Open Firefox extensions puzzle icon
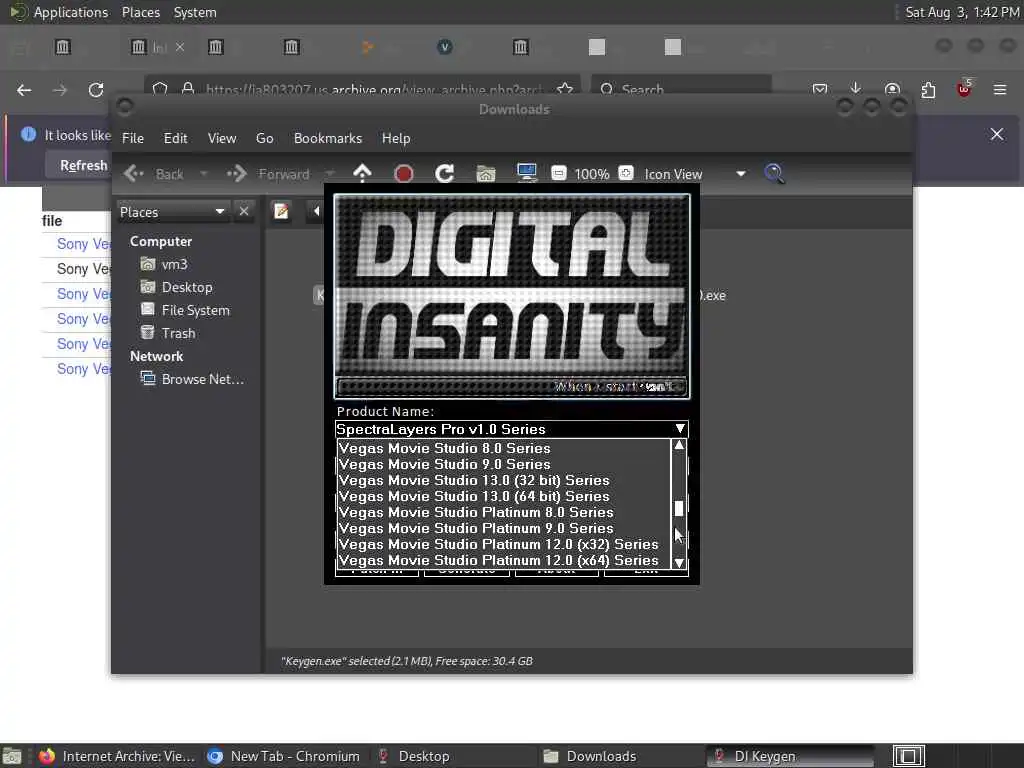The height and width of the screenshot is (768, 1024). [x=928, y=90]
